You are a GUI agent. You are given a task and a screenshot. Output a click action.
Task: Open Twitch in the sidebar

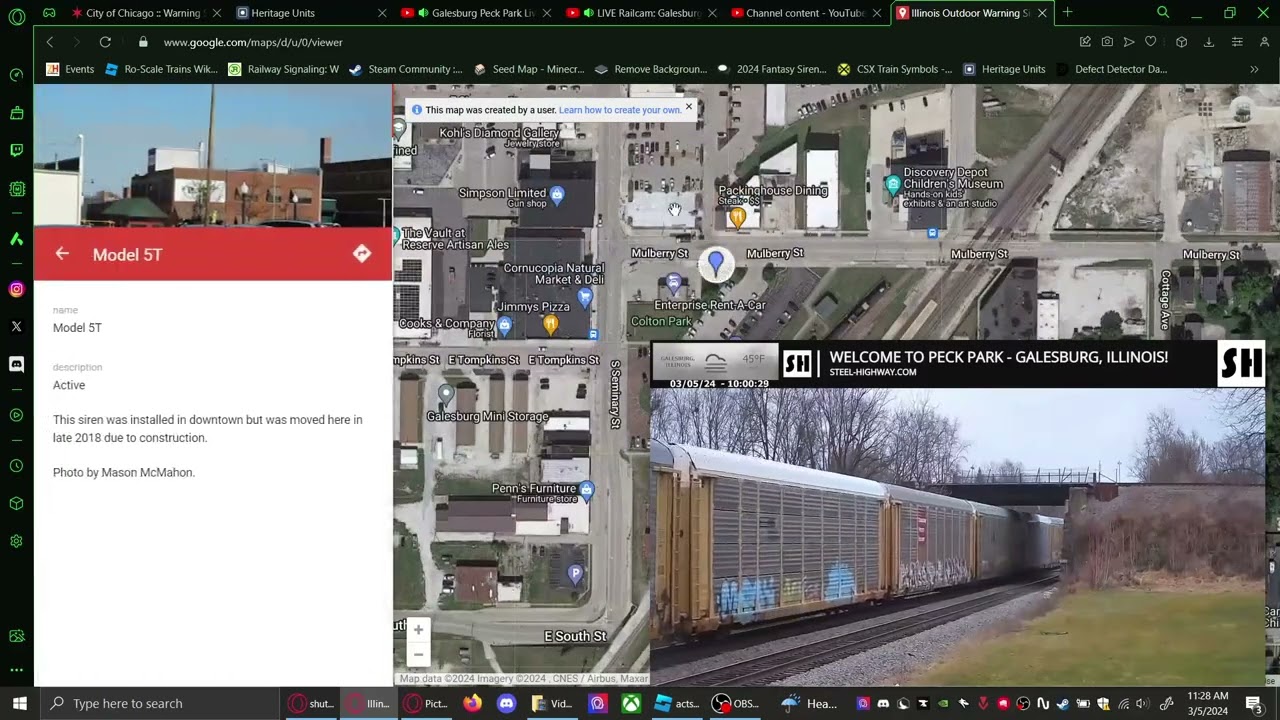coord(16,150)
